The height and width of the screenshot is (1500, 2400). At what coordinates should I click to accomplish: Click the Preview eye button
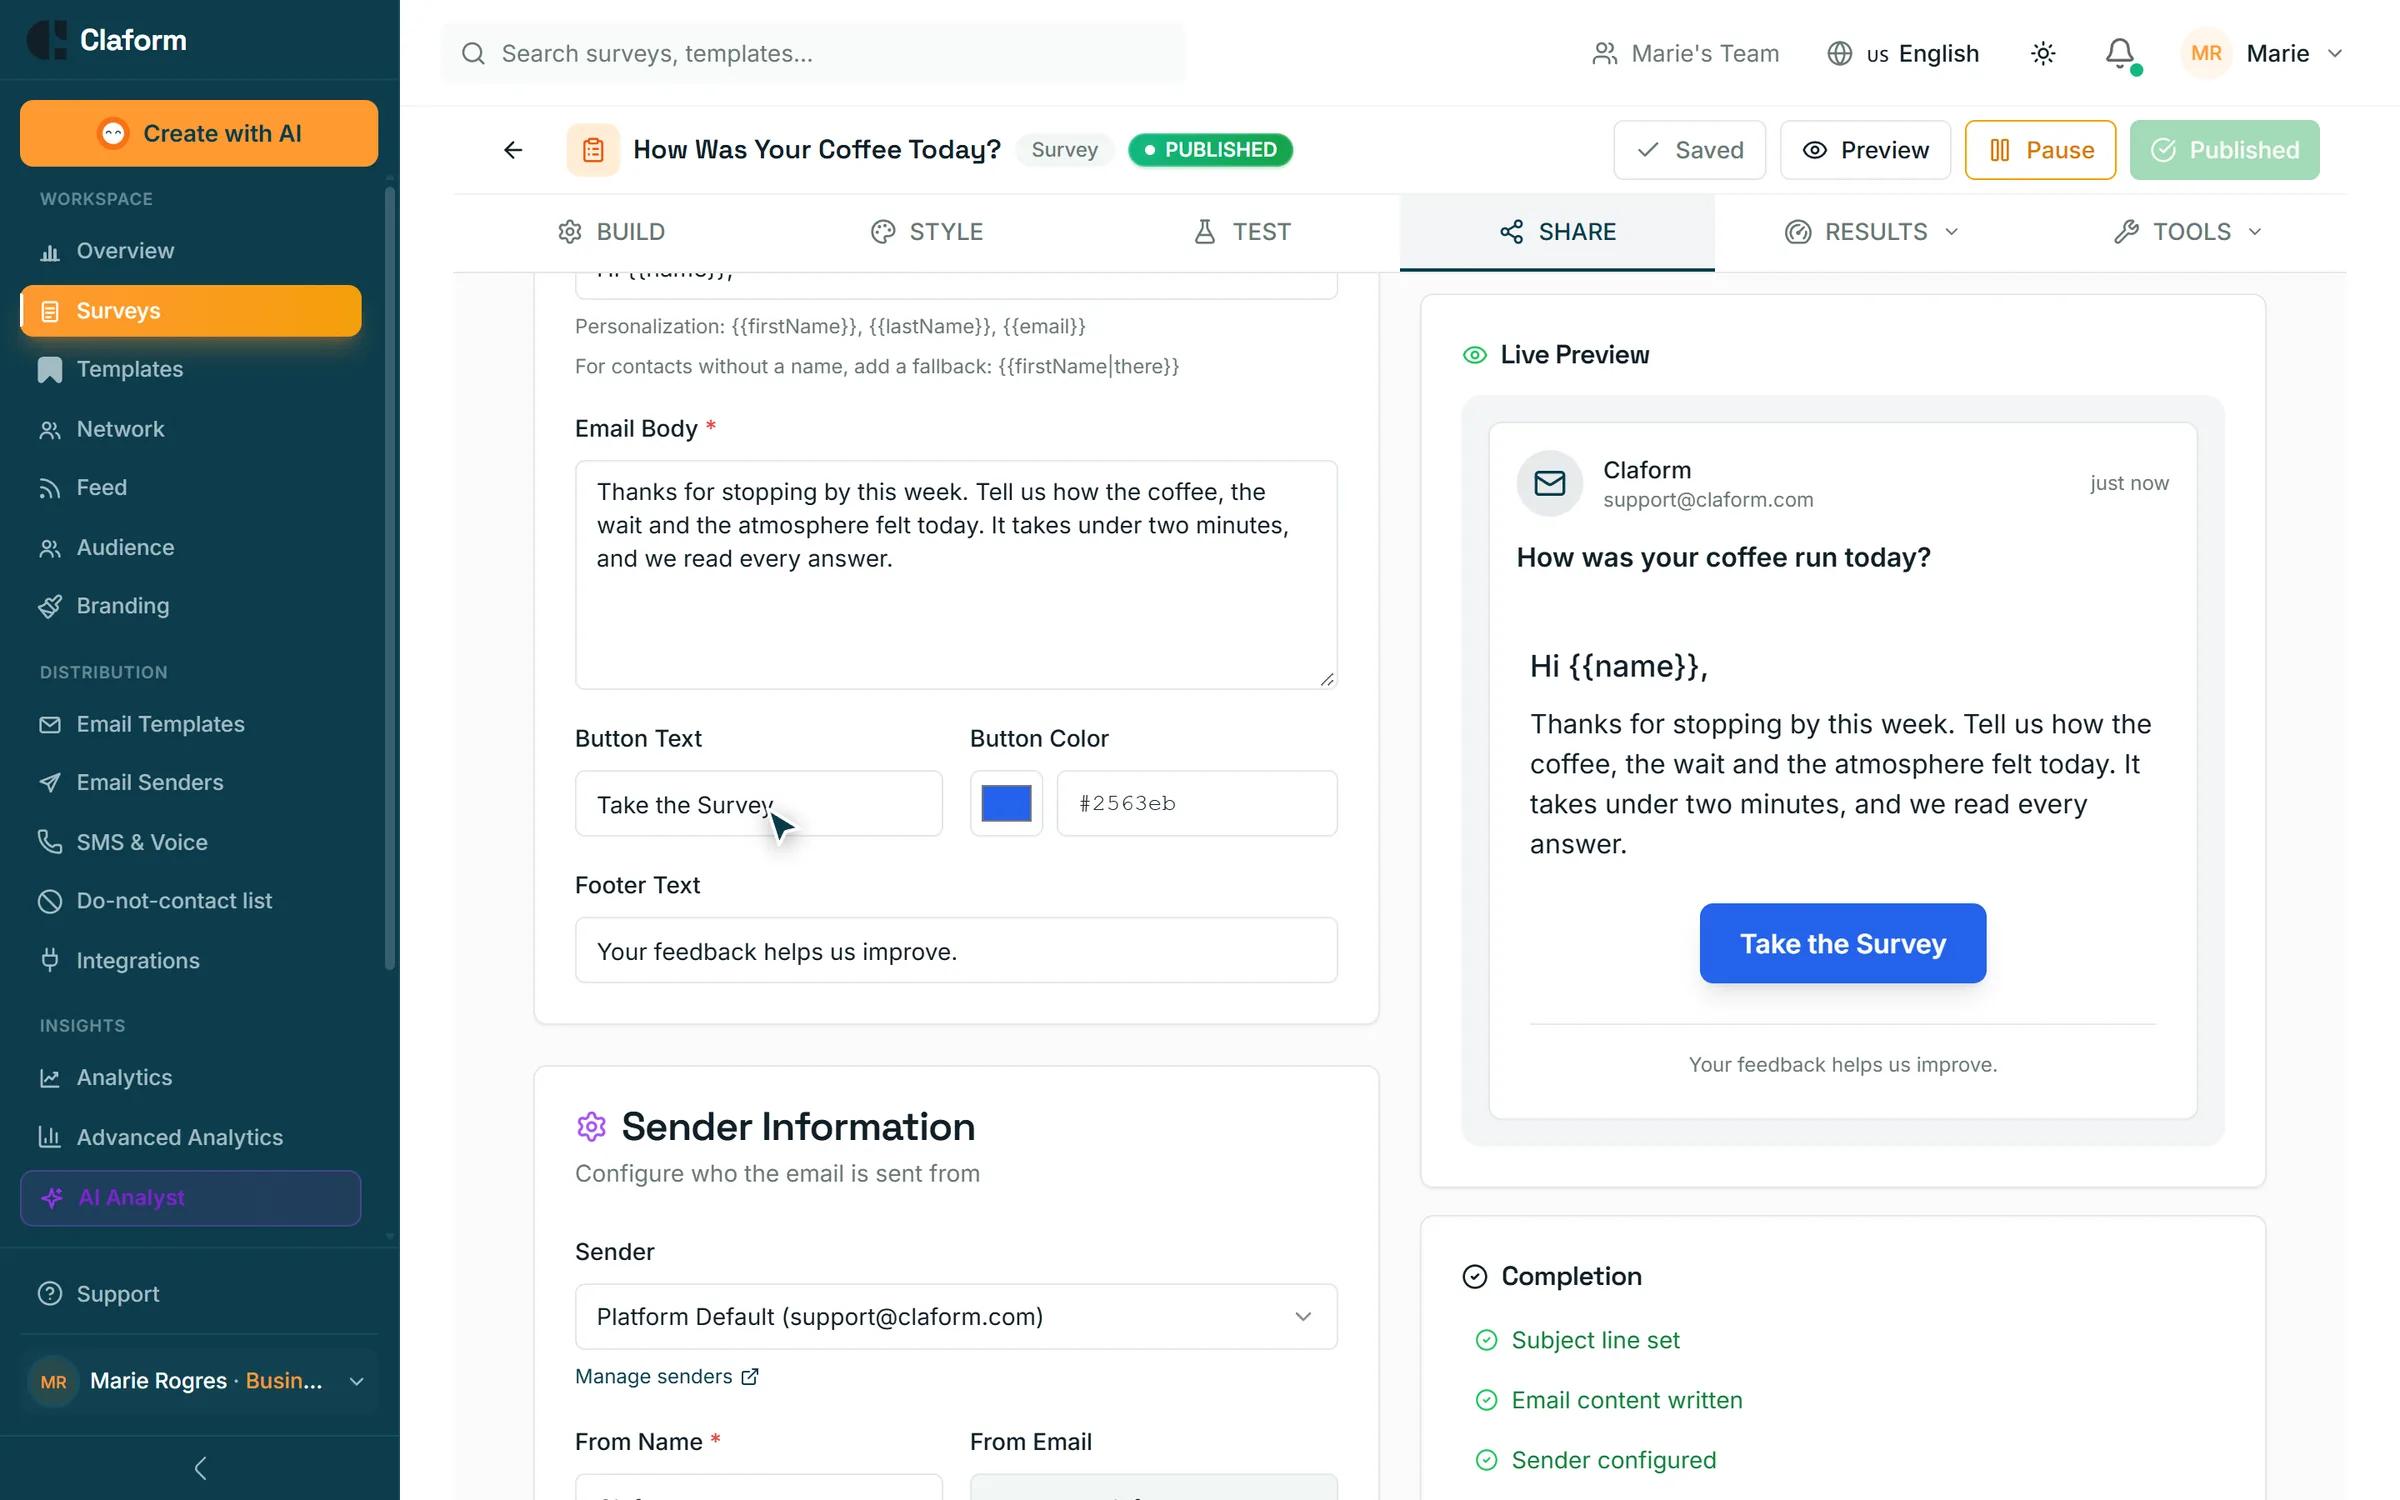click(x=1865, y=150)
